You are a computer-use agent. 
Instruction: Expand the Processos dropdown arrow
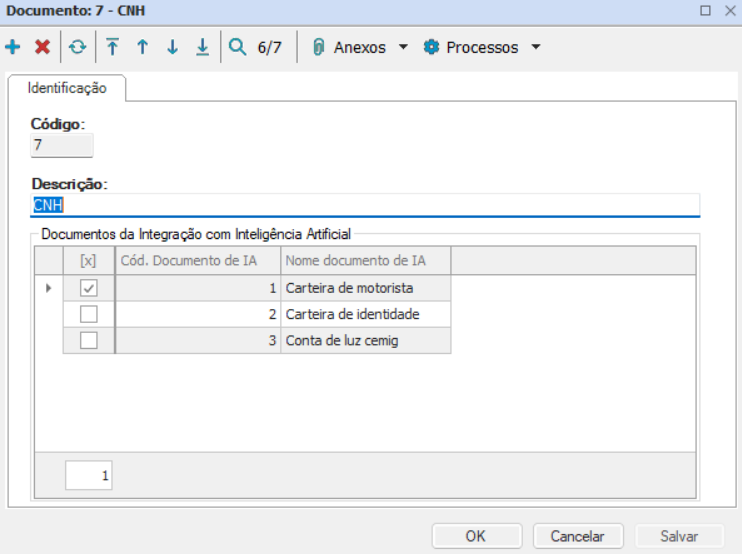(x=535, y=47)
